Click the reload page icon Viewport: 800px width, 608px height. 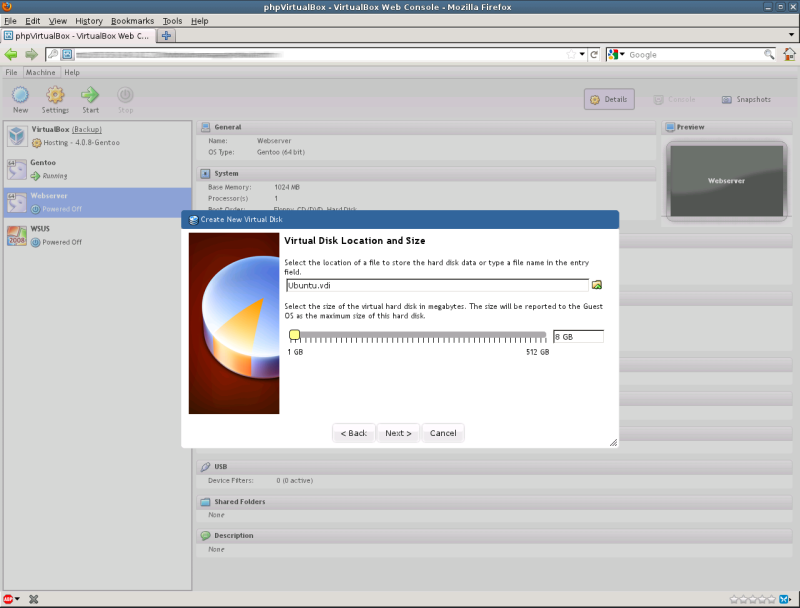(594, 55)
